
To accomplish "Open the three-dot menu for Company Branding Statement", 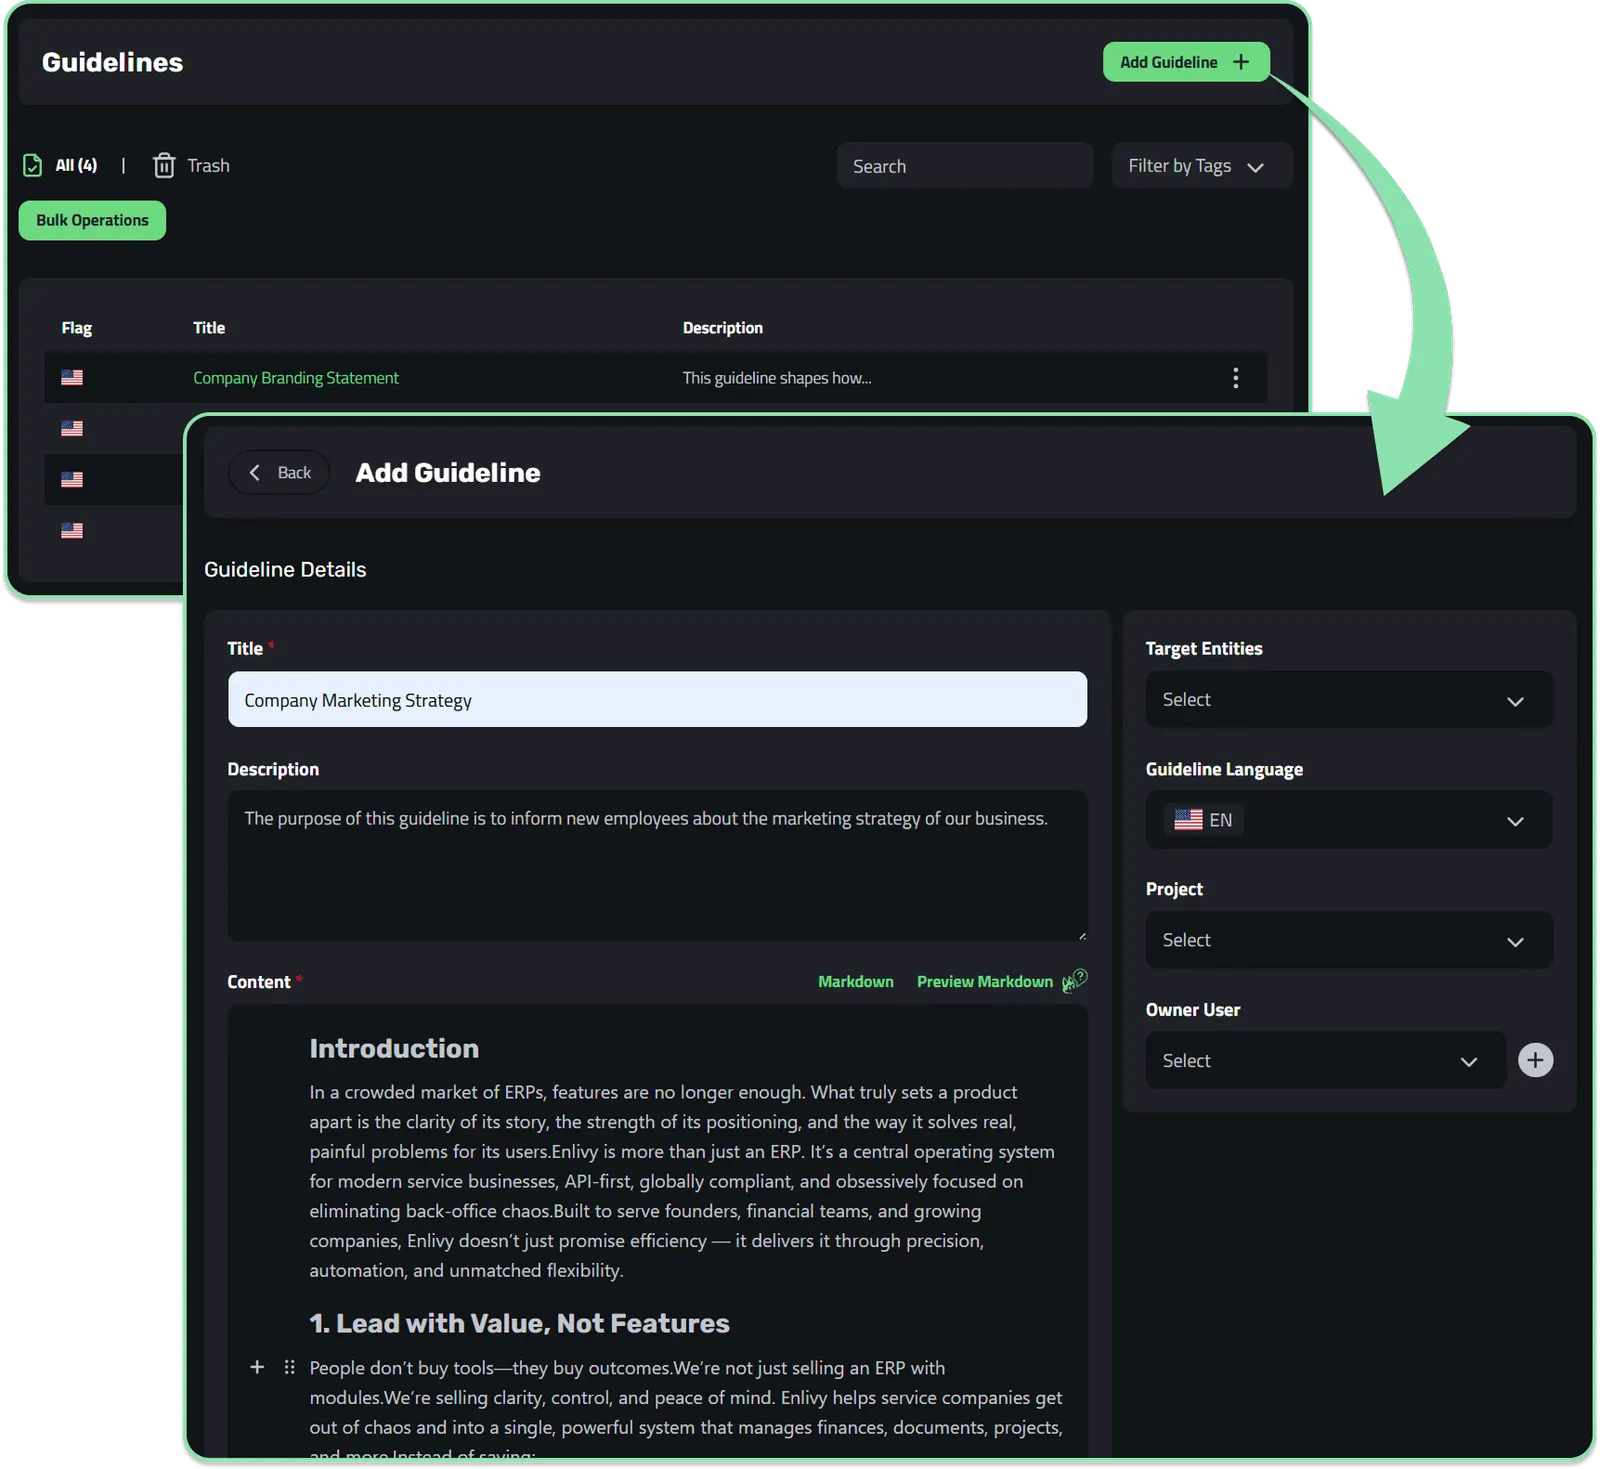I will tap(1236, 378).
